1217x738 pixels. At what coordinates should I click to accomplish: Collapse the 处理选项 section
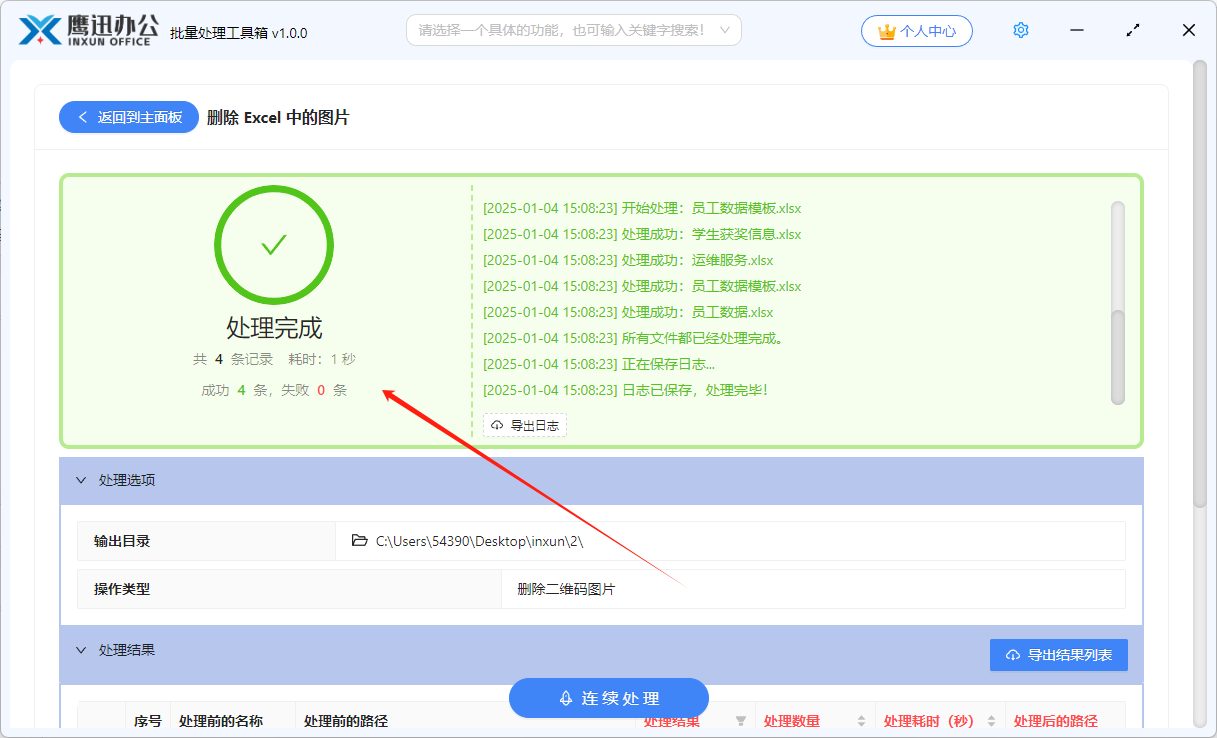[x=82, y=480]
